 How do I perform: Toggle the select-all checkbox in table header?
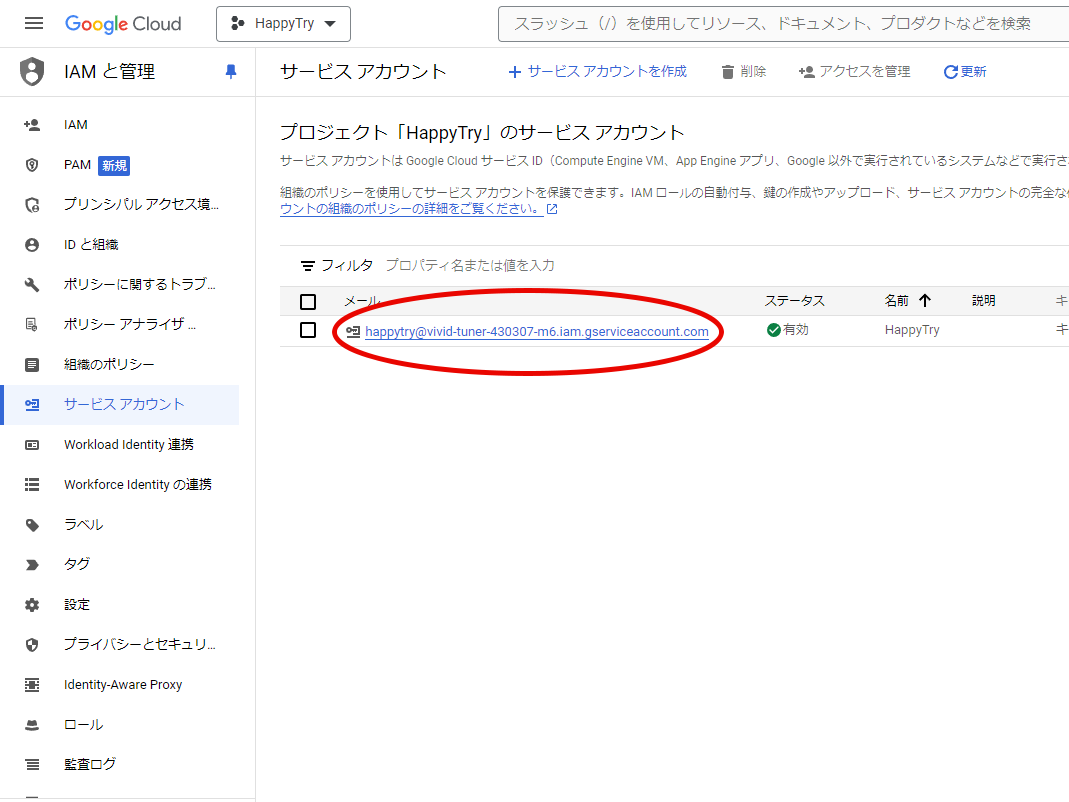point(308,302)
